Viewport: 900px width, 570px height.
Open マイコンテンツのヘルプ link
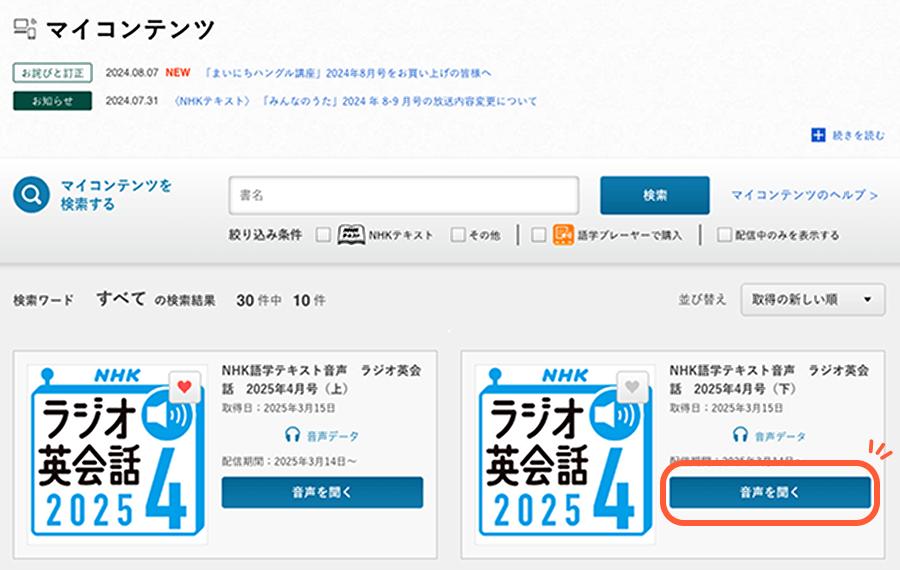pyautogui.click(x=804, y=195)
